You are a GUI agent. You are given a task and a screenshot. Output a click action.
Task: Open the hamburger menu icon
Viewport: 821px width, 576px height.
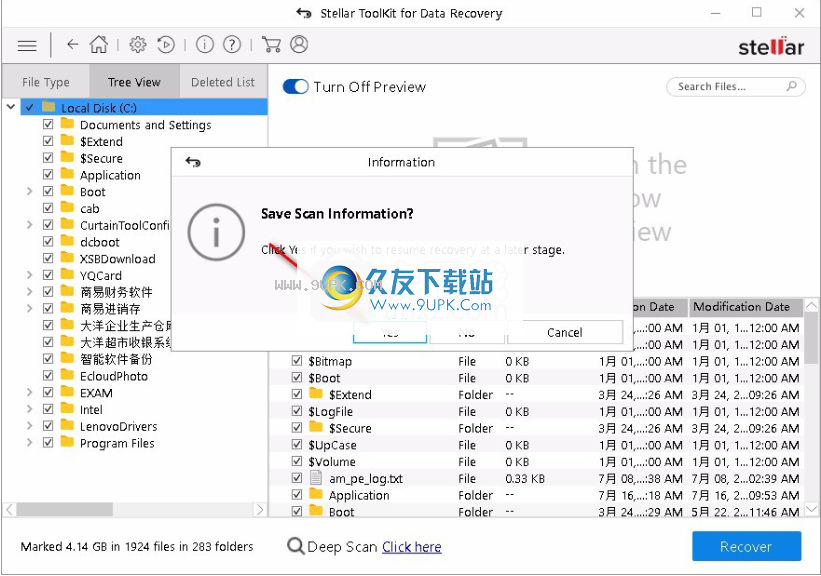(x=27, y=46)
